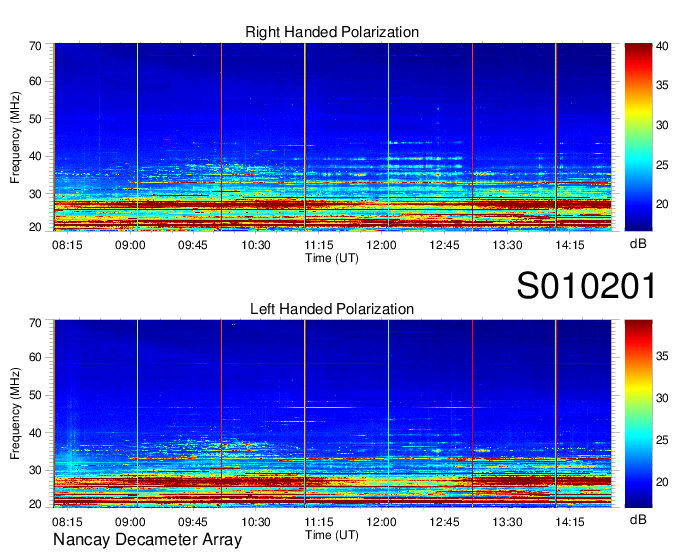Click 11:15 time tick on Left Handed plot
The width and height of the screenshot is (680, 552).
point(318,522)
